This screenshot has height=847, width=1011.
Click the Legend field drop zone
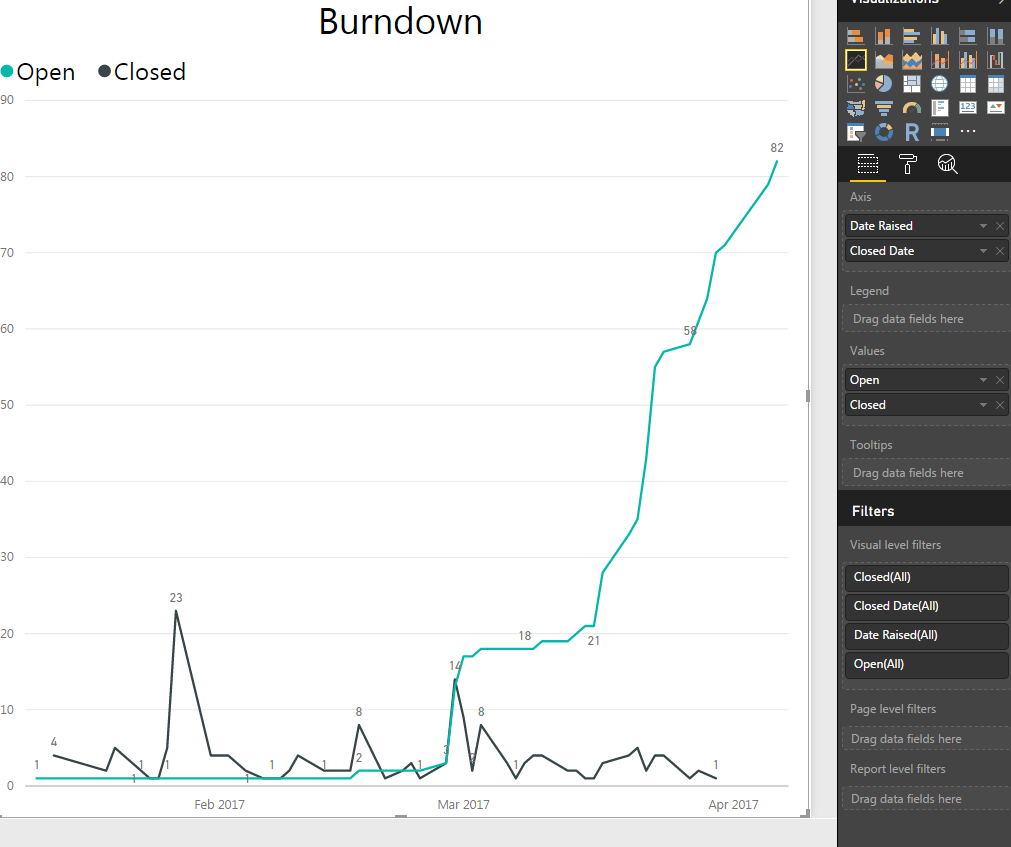coord(927,319)
